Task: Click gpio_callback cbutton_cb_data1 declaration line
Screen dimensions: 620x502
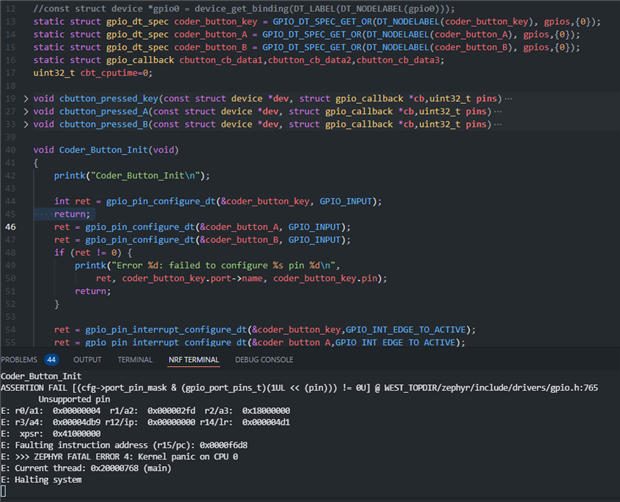Action: 238,60
